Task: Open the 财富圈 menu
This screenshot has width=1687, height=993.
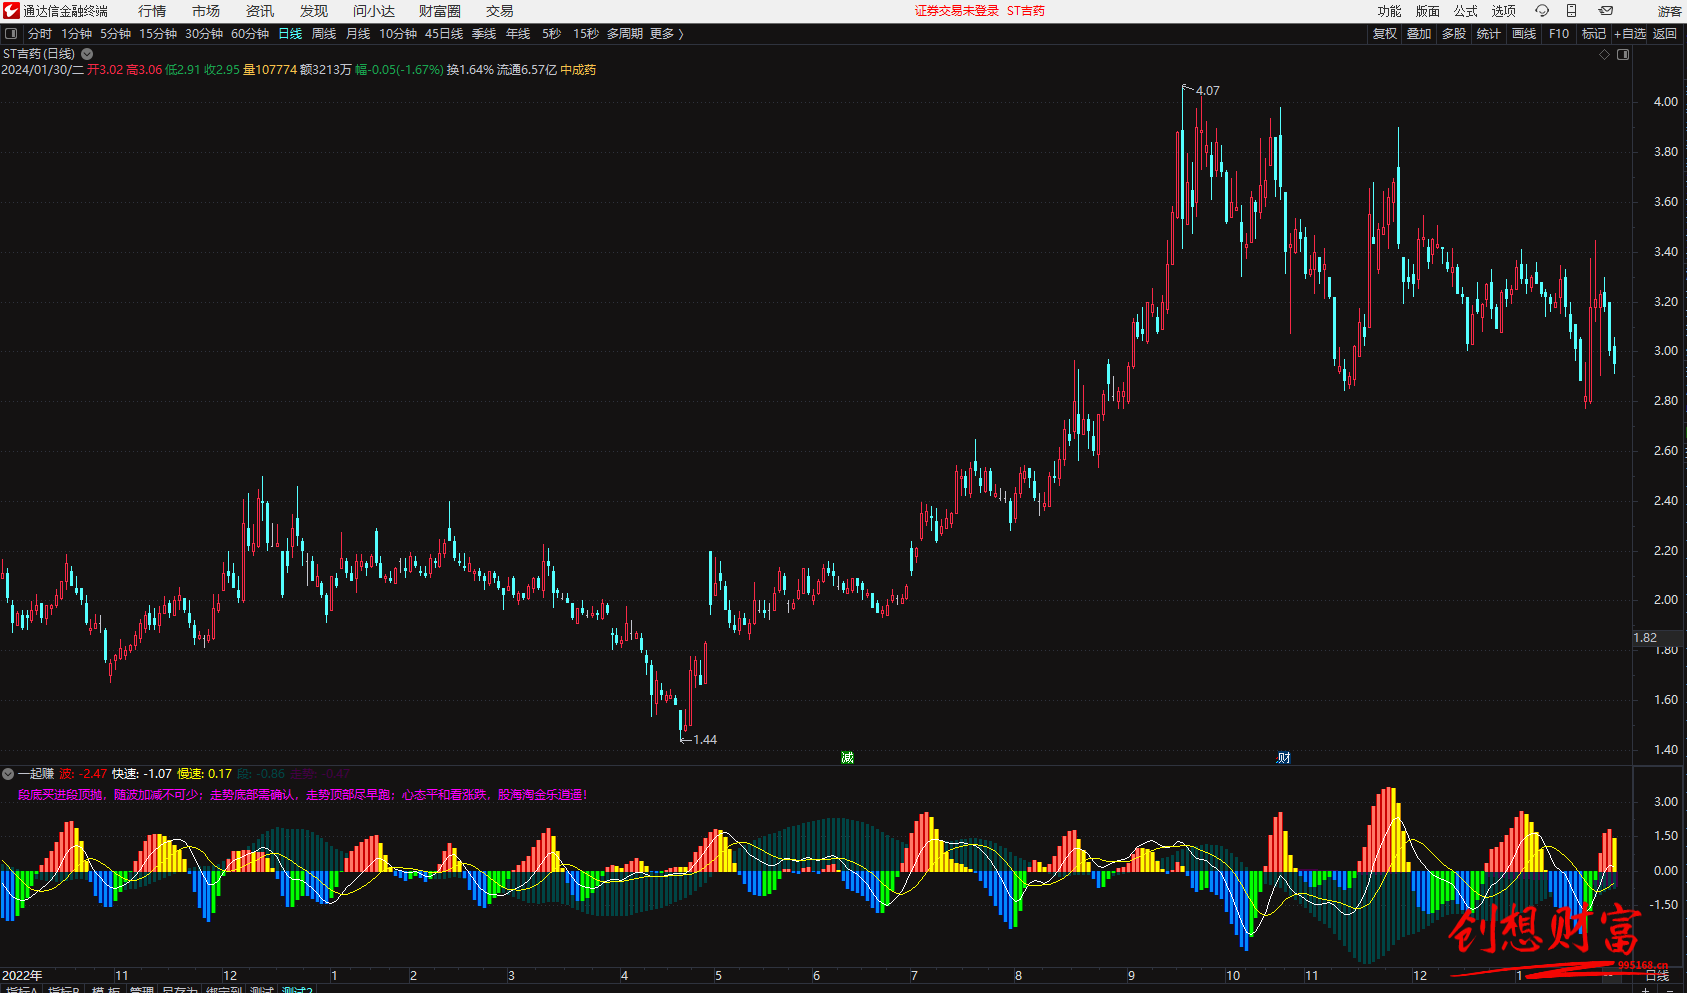Action: [440, 11]
